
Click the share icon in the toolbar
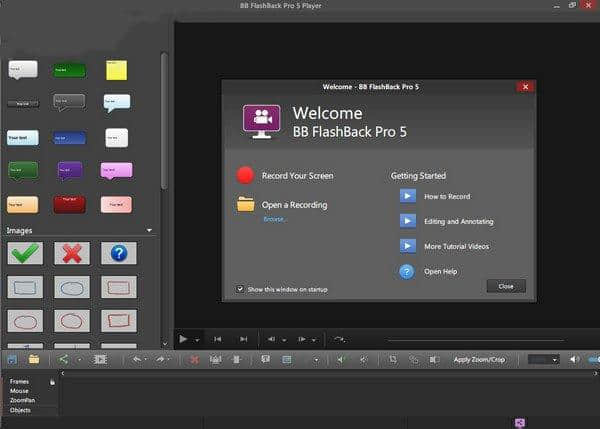point(64,359)
